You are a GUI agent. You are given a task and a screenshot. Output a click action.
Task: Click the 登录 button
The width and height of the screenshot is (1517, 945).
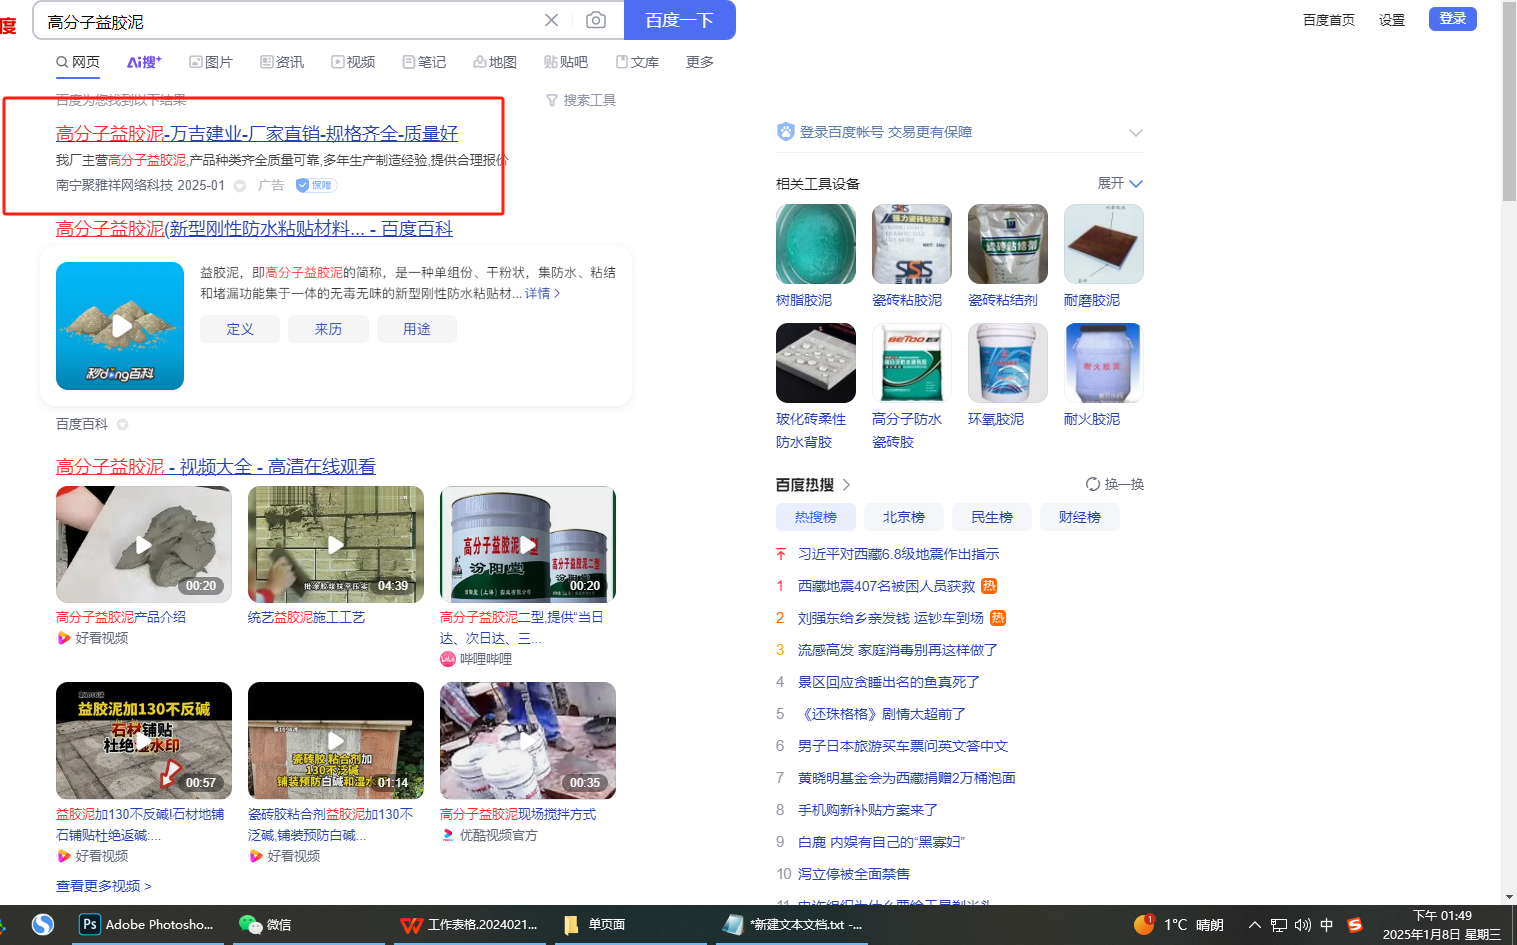[x=1453, y=18]
